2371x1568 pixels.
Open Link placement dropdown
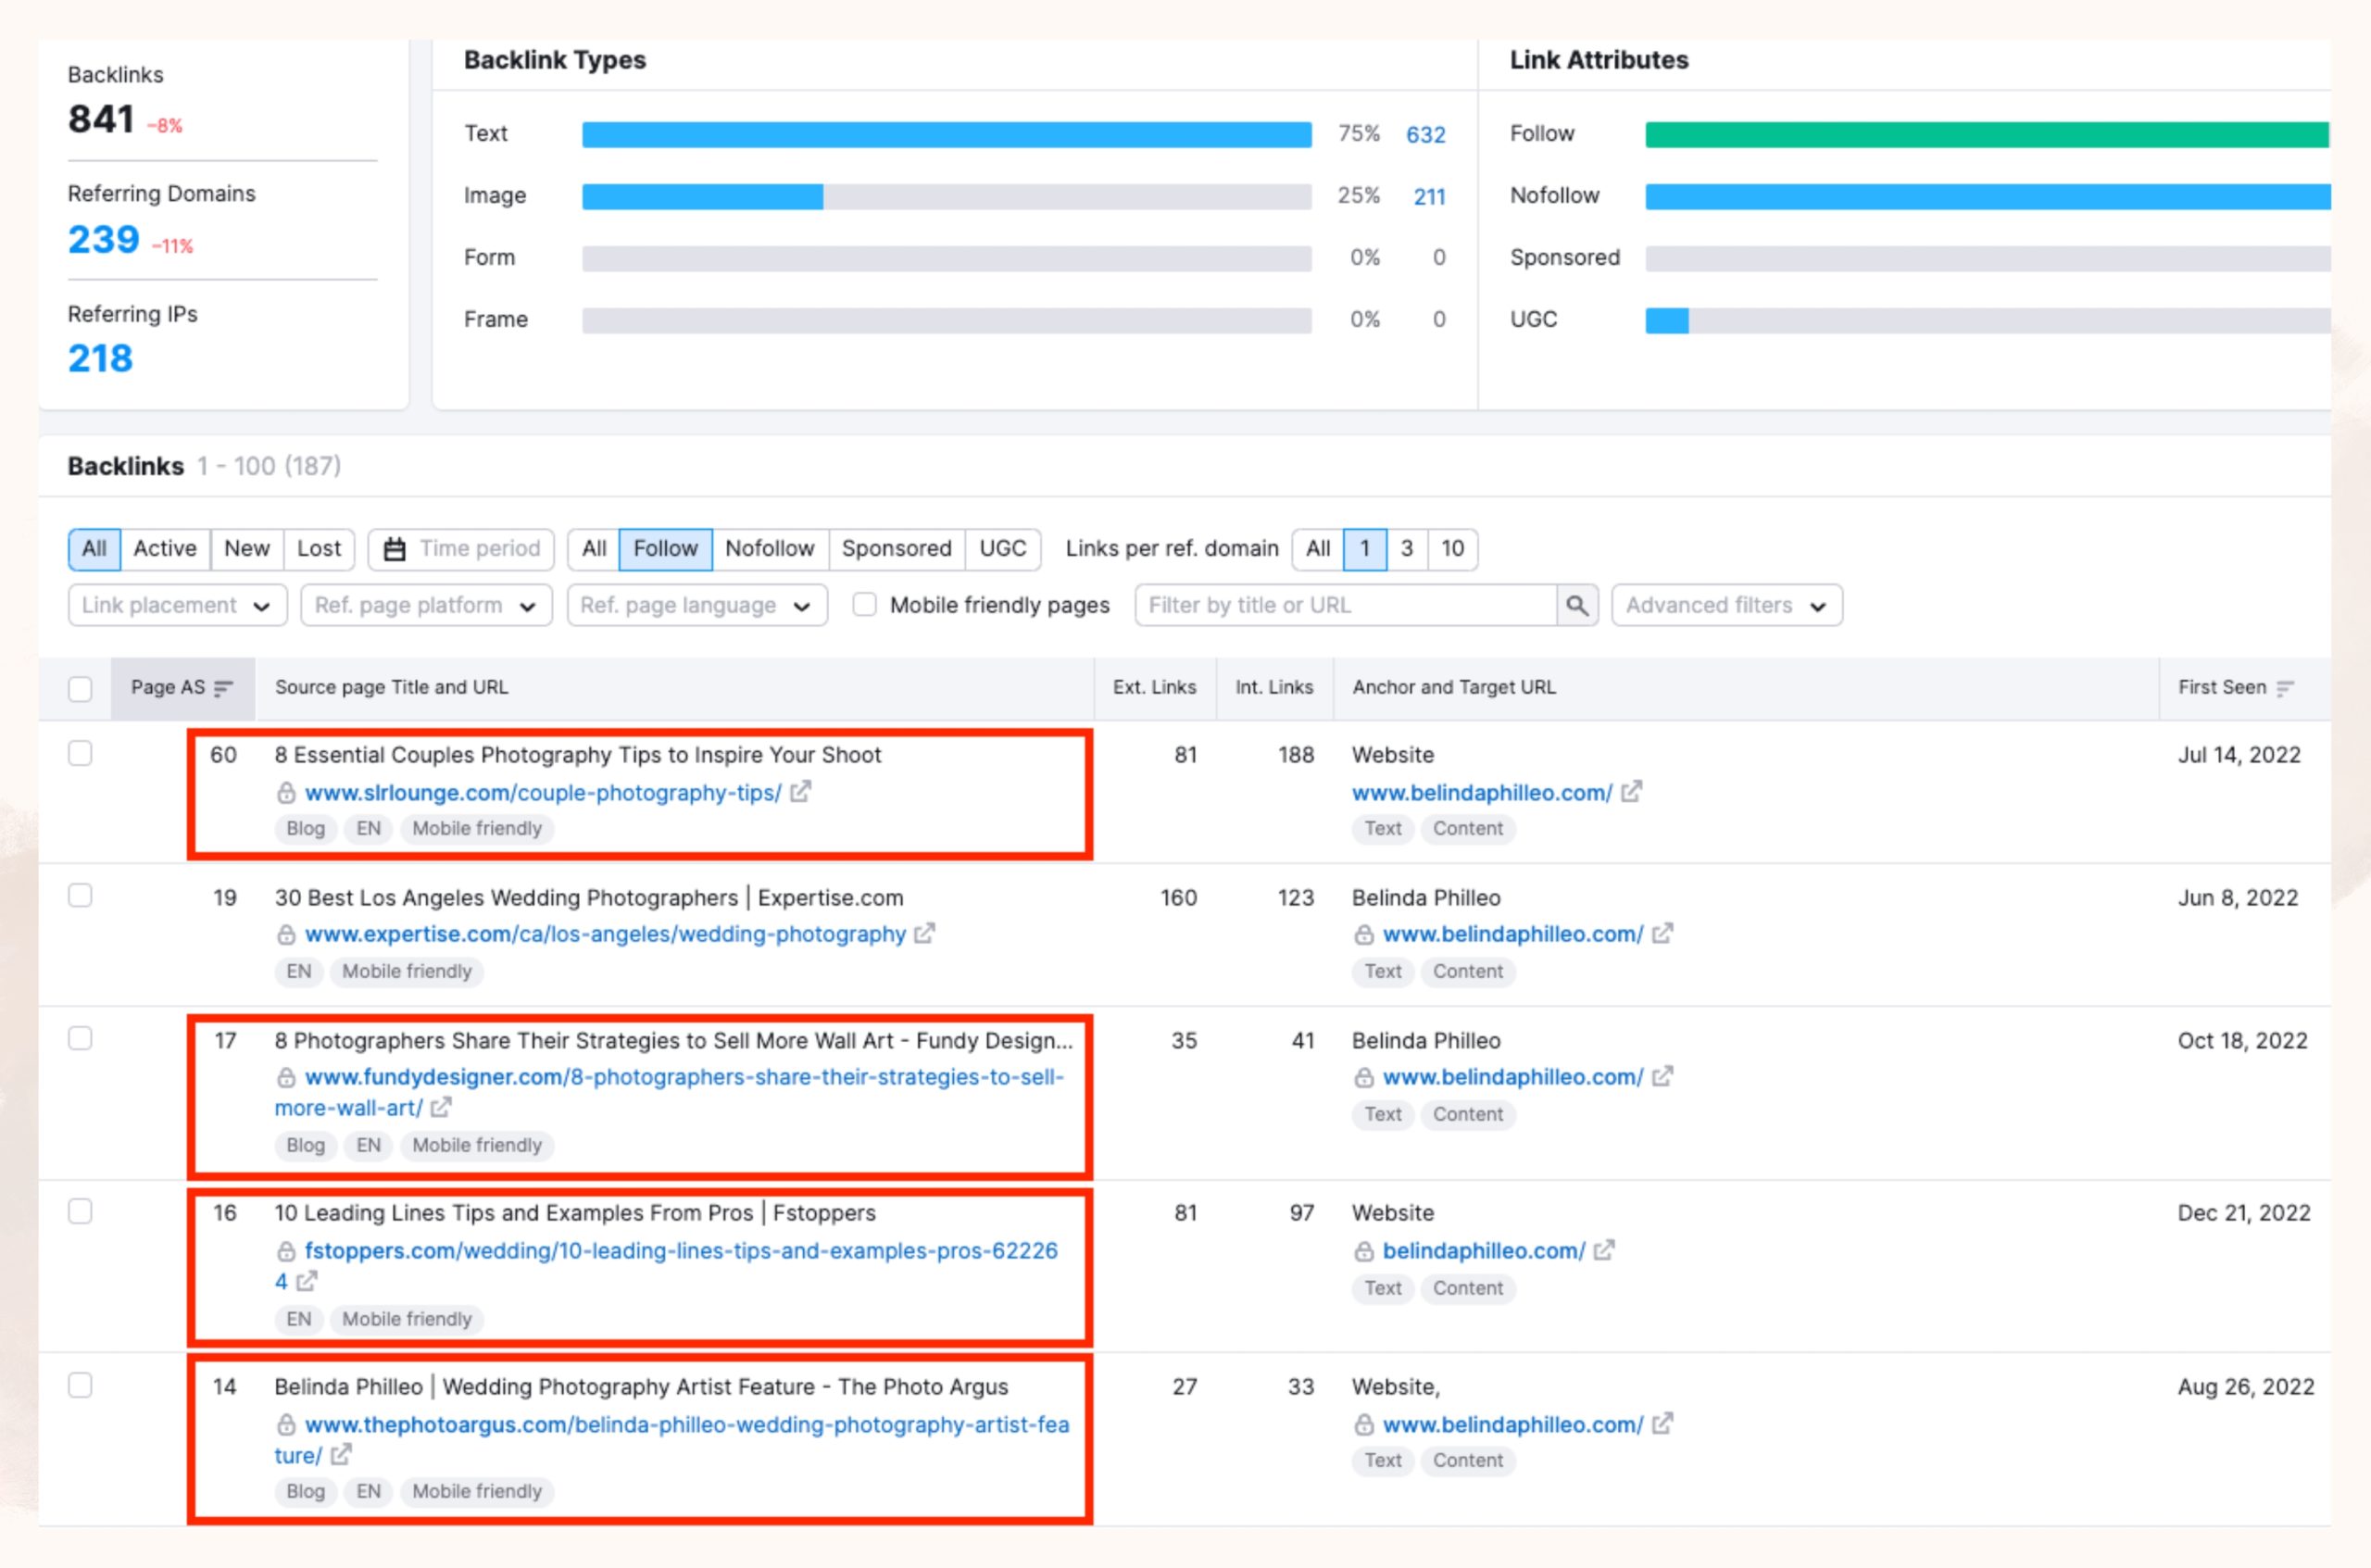click(177, 605)
